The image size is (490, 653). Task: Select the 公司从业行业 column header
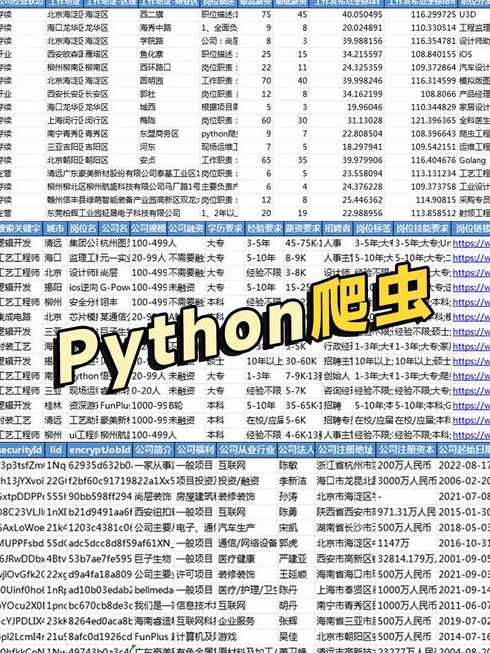coord(247,450)
